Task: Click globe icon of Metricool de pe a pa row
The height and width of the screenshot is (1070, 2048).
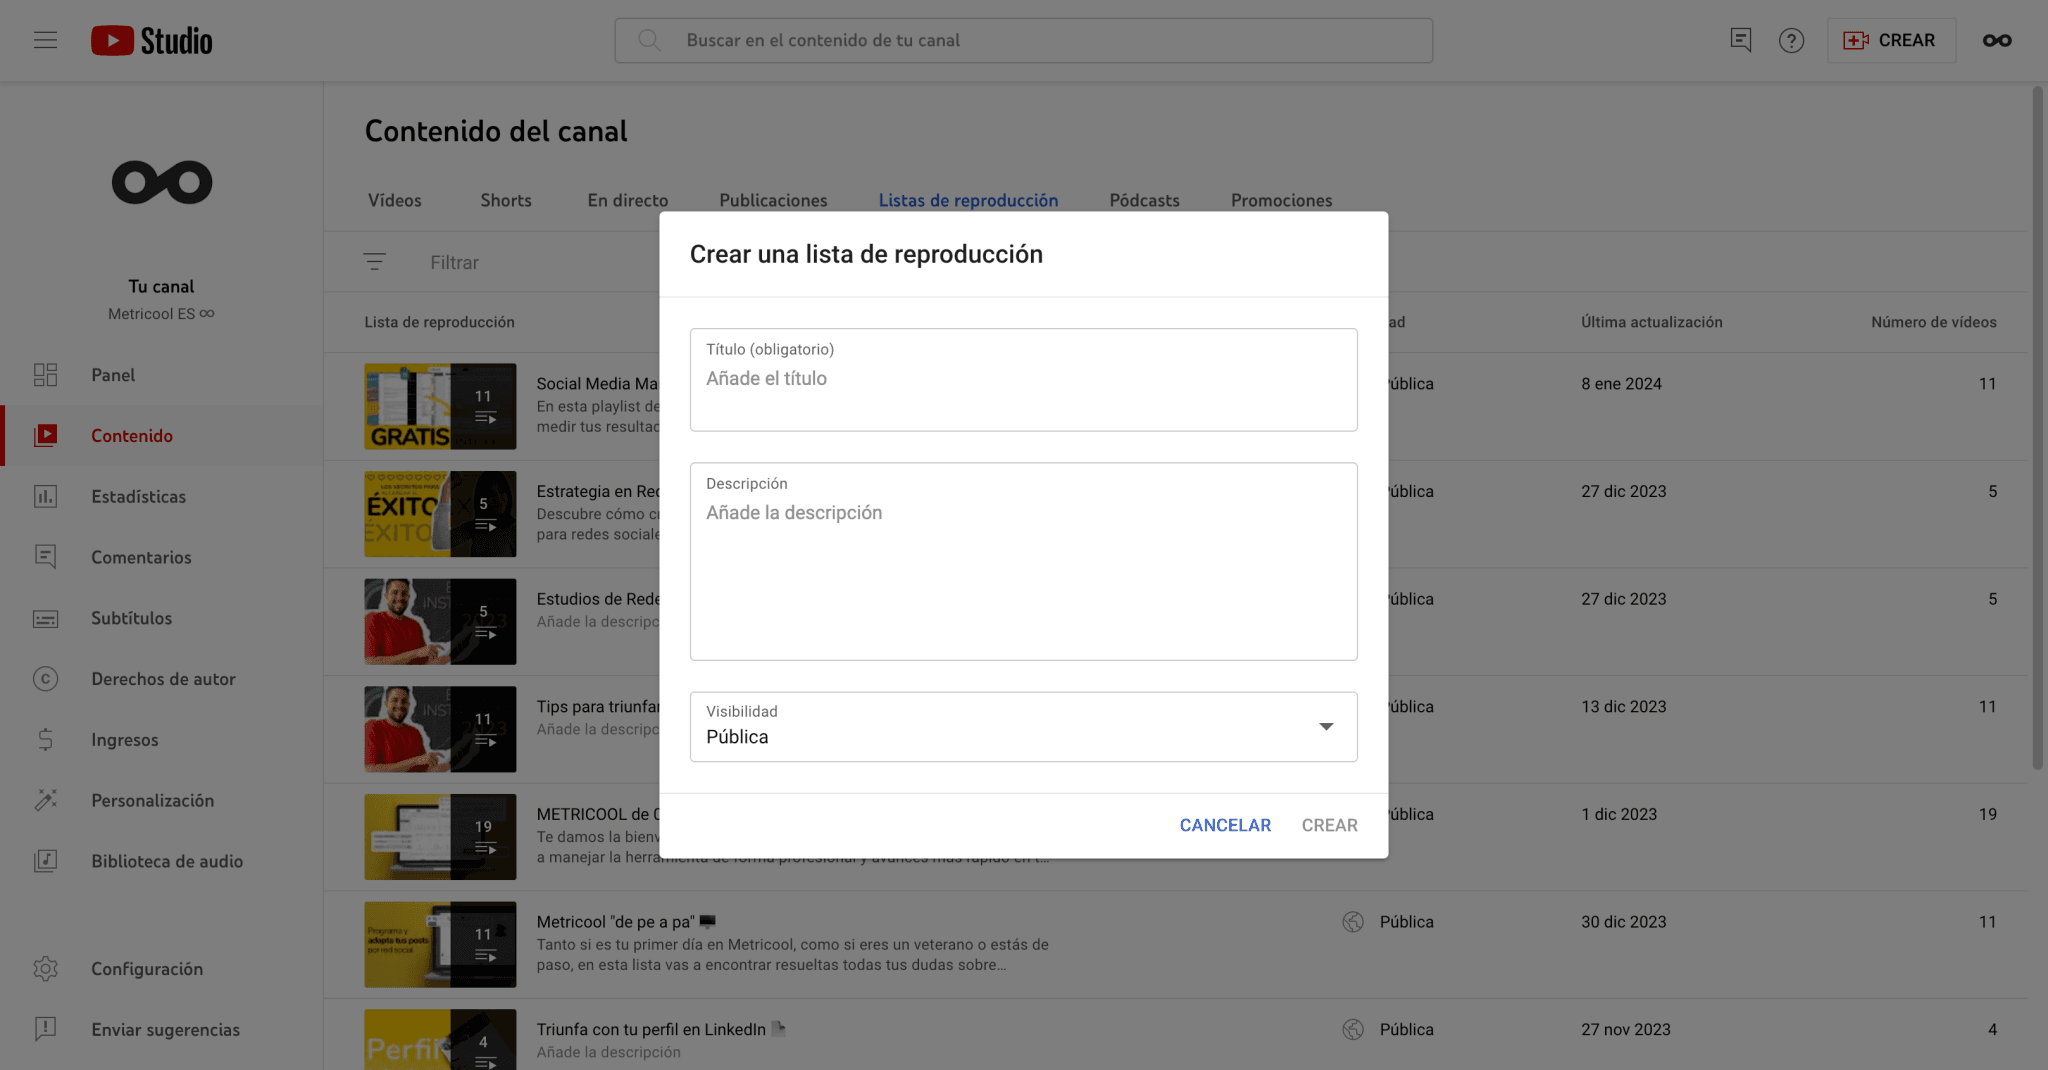Action: (x=1353, y=922)
